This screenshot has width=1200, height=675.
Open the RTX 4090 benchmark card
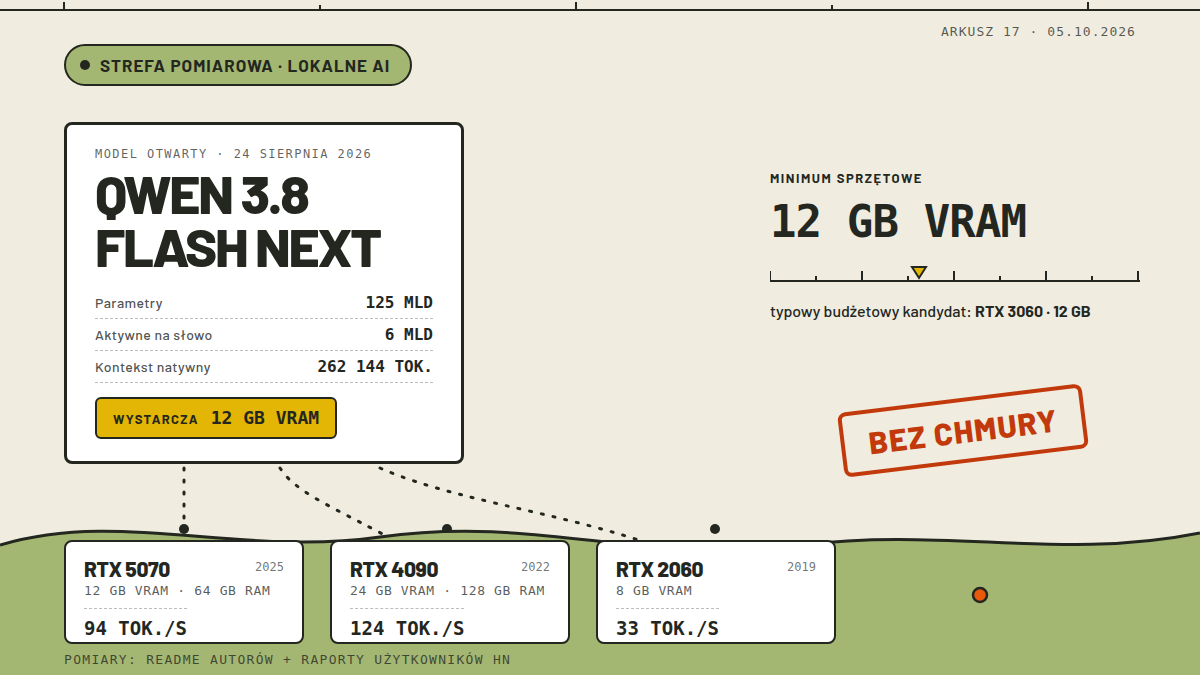[x=450, y=592]
